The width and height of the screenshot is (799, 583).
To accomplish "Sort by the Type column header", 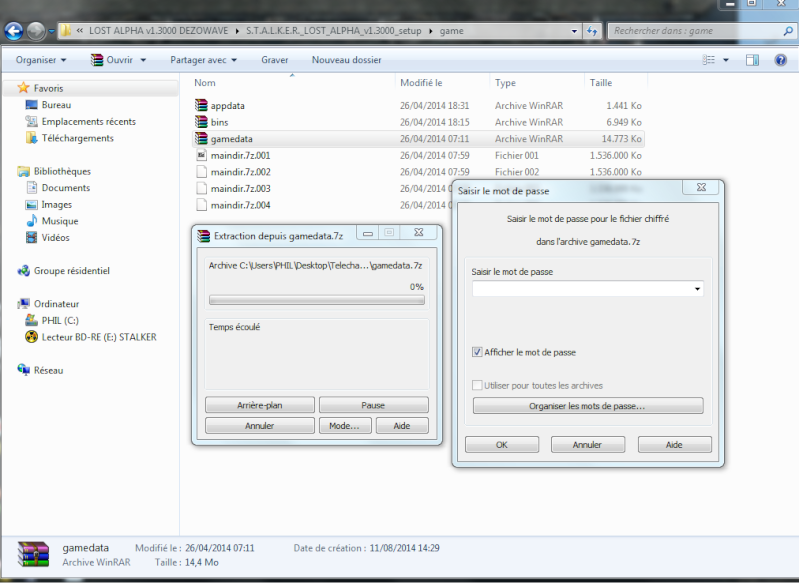I will [505, 83].
